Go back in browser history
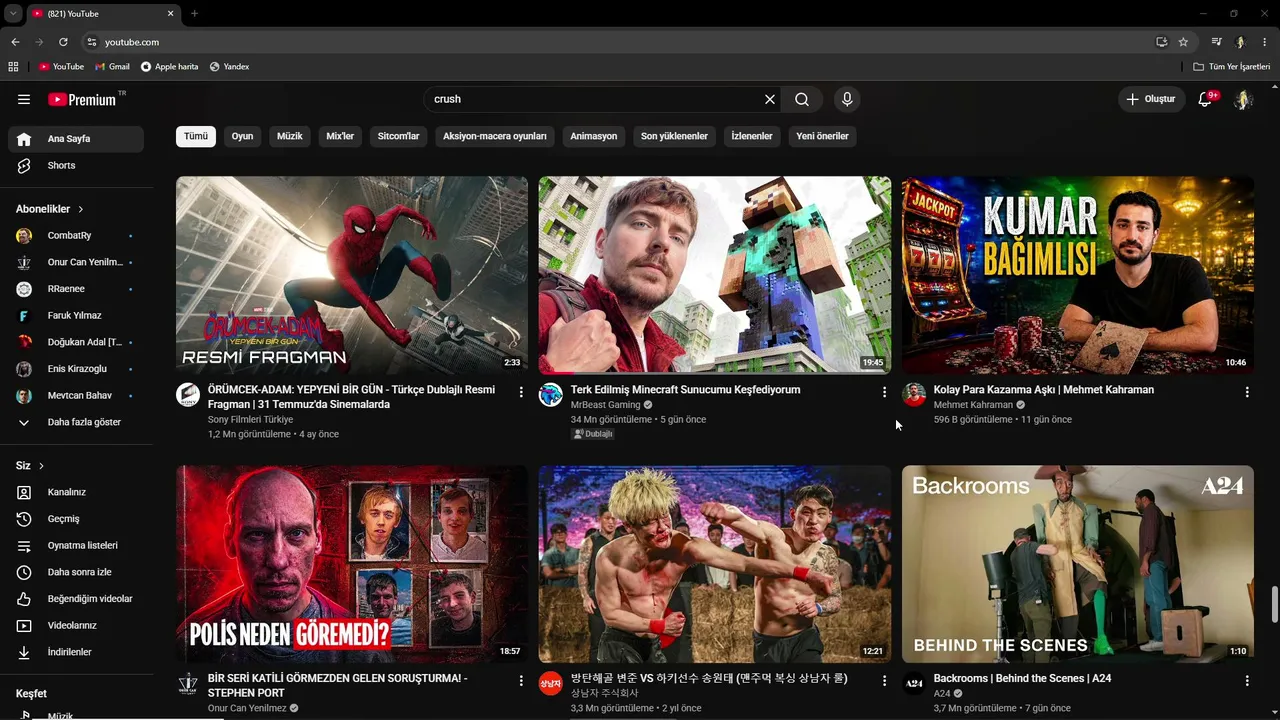The height and width of the screenshot is (720, 1280). (15, 42)
